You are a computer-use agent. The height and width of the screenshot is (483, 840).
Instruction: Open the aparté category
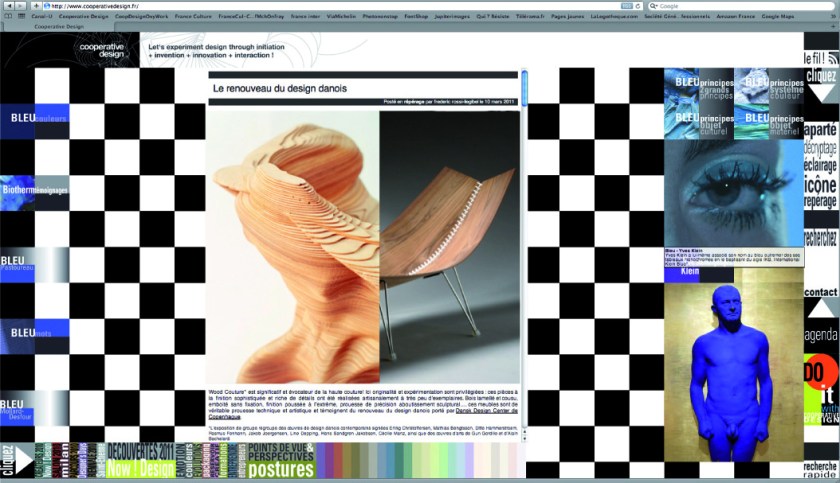(x=820, y=130)
